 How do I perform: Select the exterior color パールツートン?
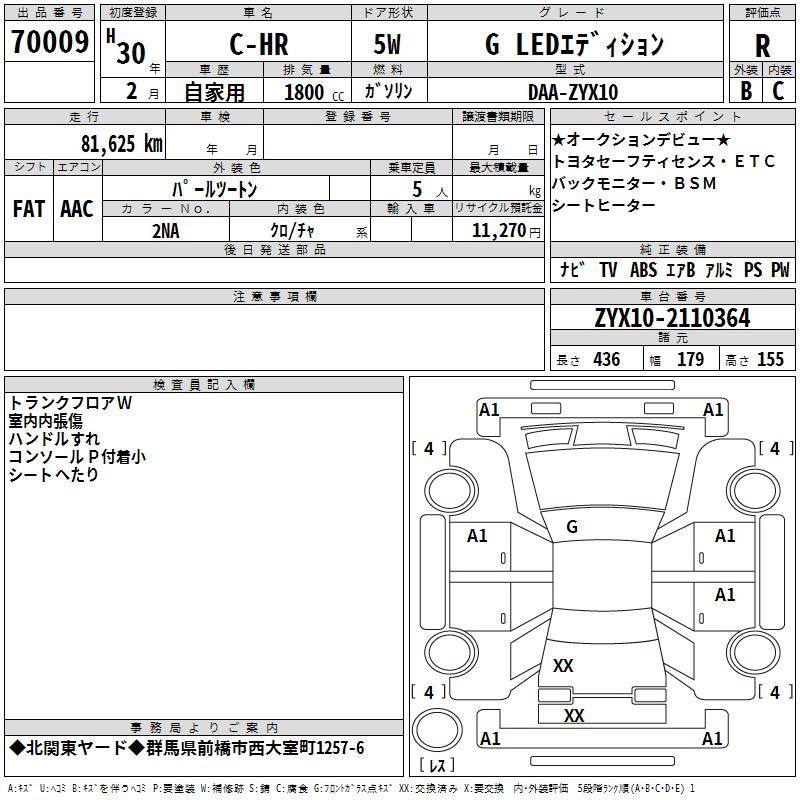(x=214, y=189)
